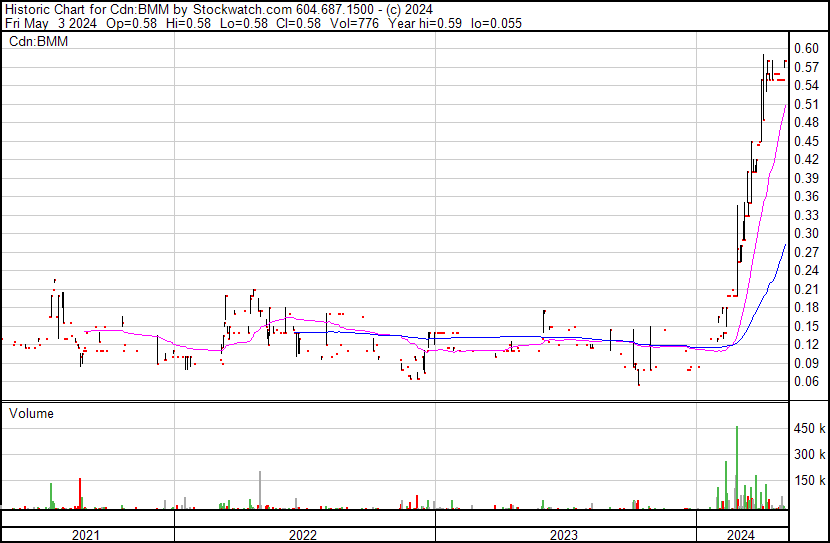Click the 2023 price low bar near 0.055
Screen dimensions: 830x543
tap(639, 377)
